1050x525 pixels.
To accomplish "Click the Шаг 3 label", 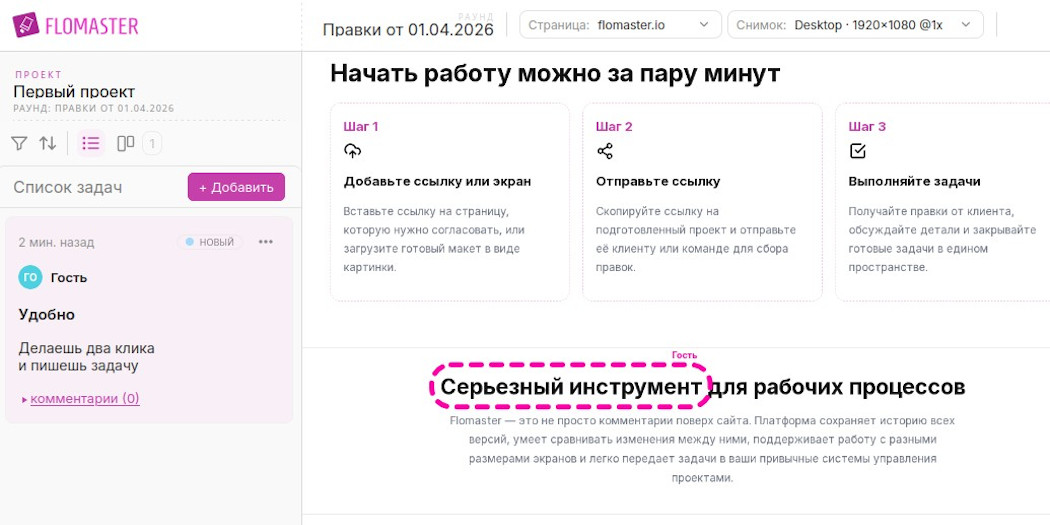I will (867, 127).
